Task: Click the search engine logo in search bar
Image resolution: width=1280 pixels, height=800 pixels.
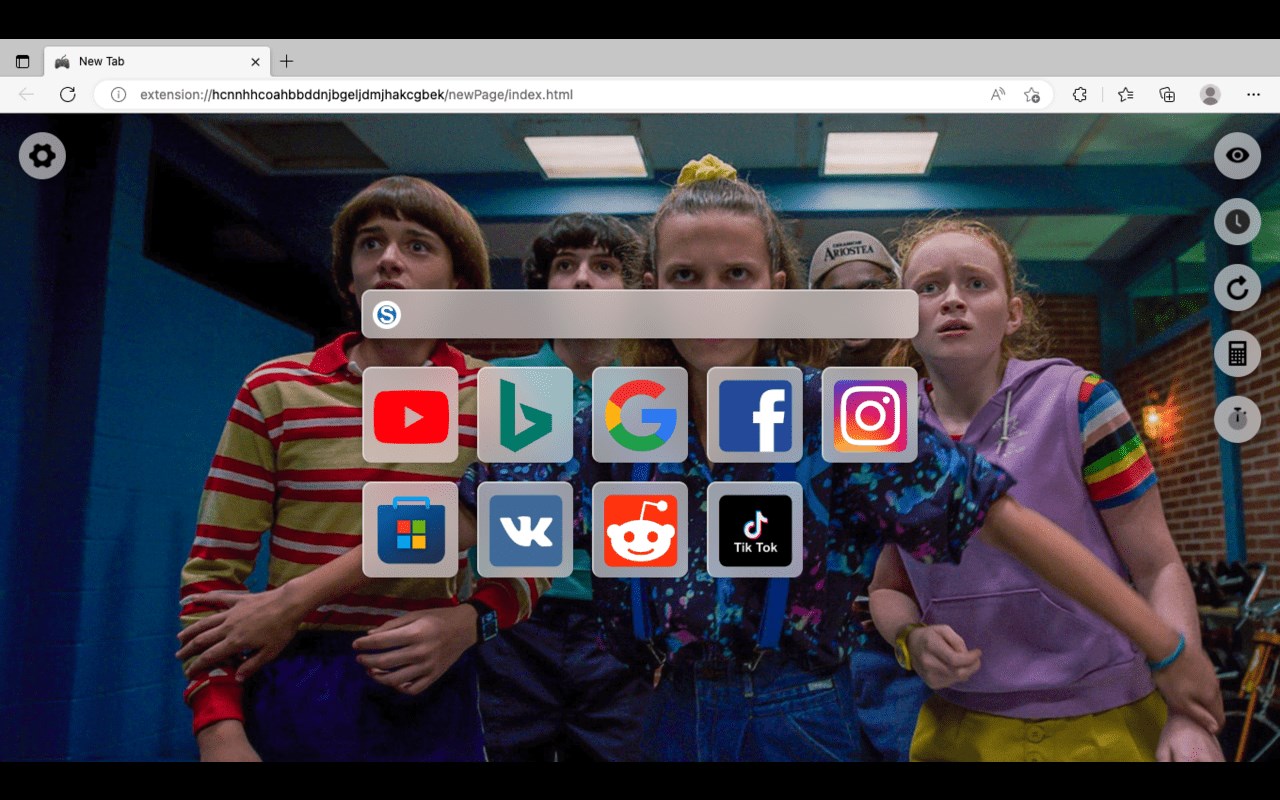Action: click(x=387, y=315)
